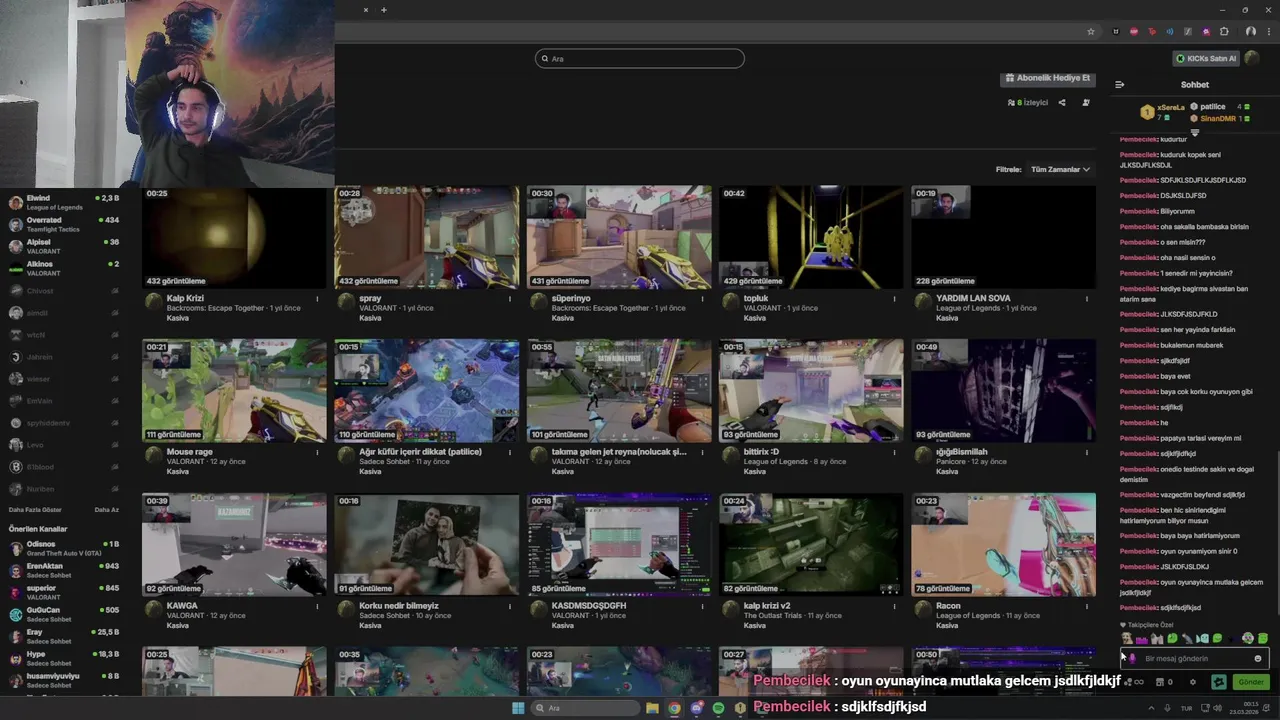Open Spotify from the taskbar
The height and width of the screenshot is (720, 1280).
[718, 708]
